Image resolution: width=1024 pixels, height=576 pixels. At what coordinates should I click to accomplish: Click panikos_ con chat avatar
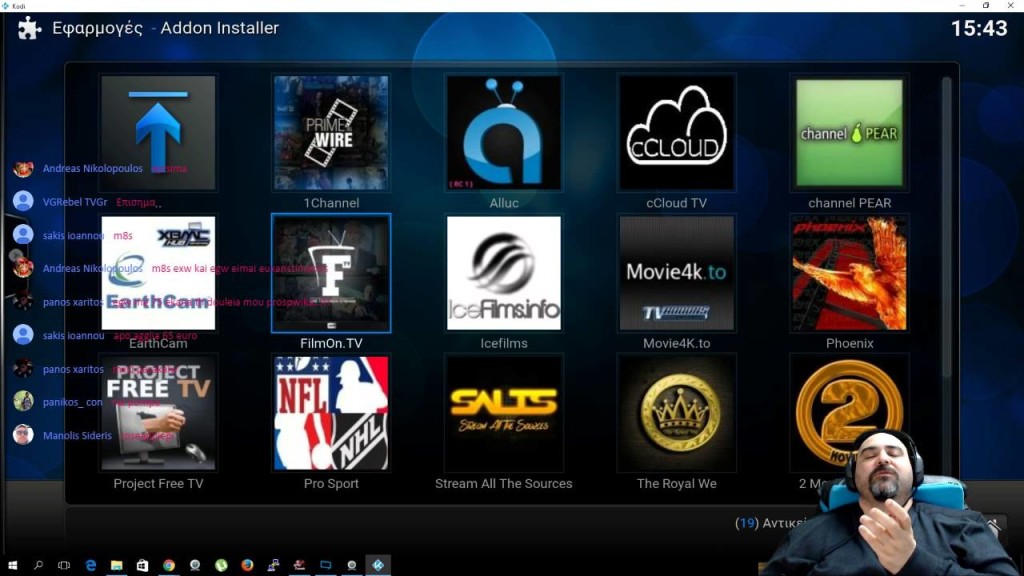click(23, 401)
